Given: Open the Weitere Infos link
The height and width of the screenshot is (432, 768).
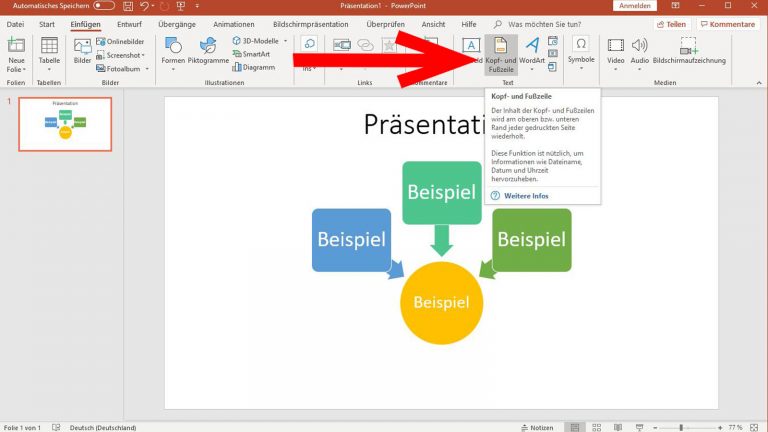Looking at the screenshot, I should 526,195.
